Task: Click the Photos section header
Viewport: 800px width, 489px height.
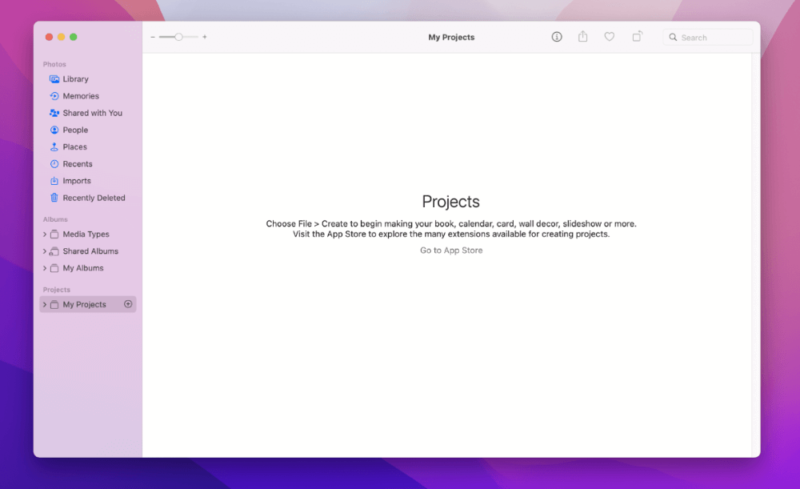Action: click(55, 64)
